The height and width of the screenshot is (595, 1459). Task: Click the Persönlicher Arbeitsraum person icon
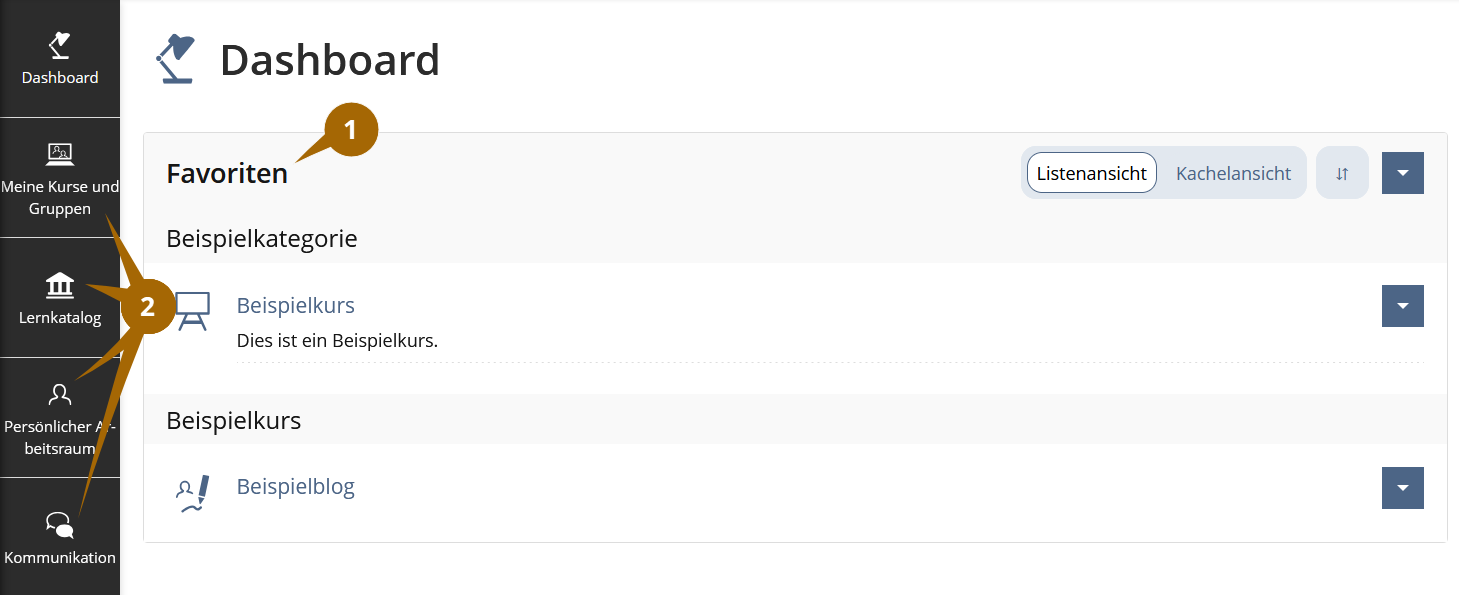[x=60, y=393]
